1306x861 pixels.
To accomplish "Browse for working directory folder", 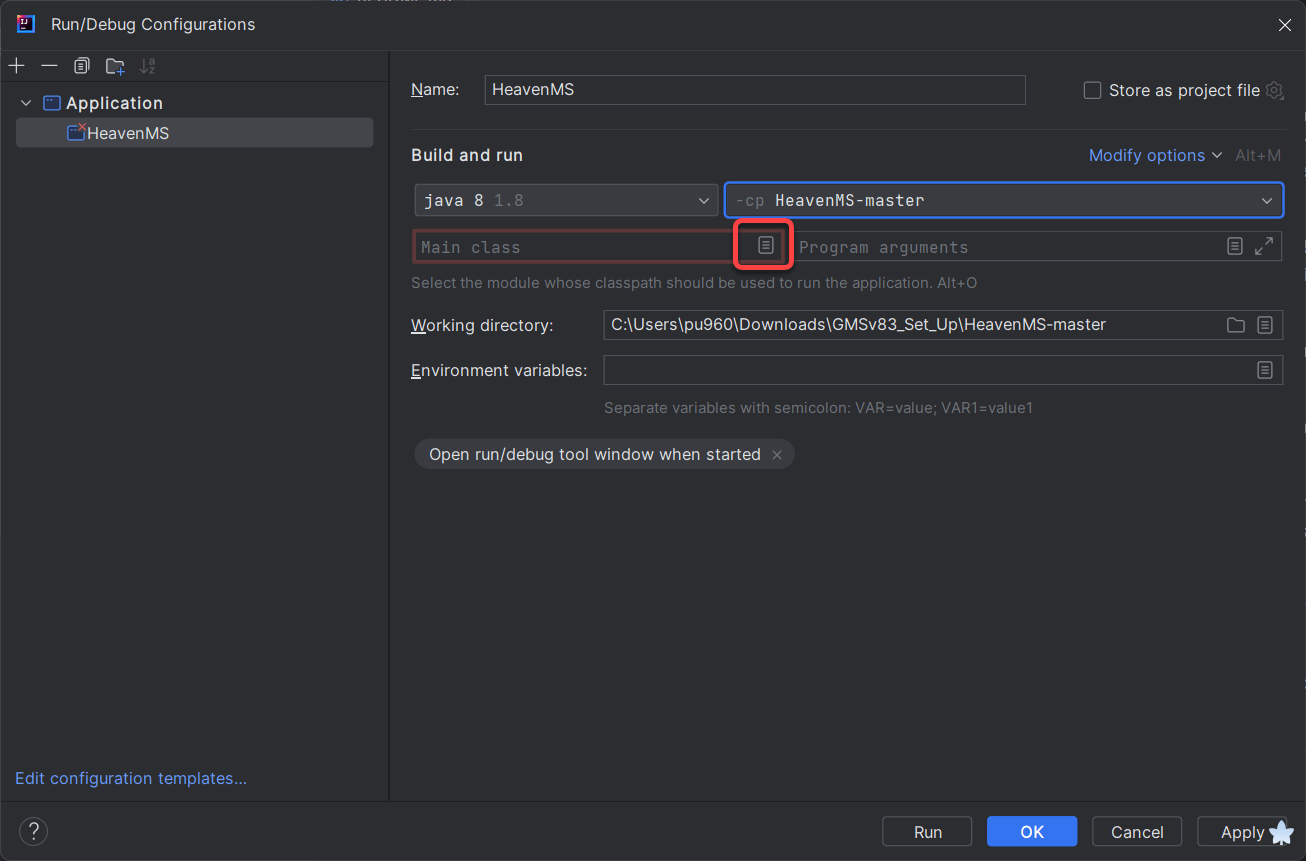I will click(x=1236, y=325).
